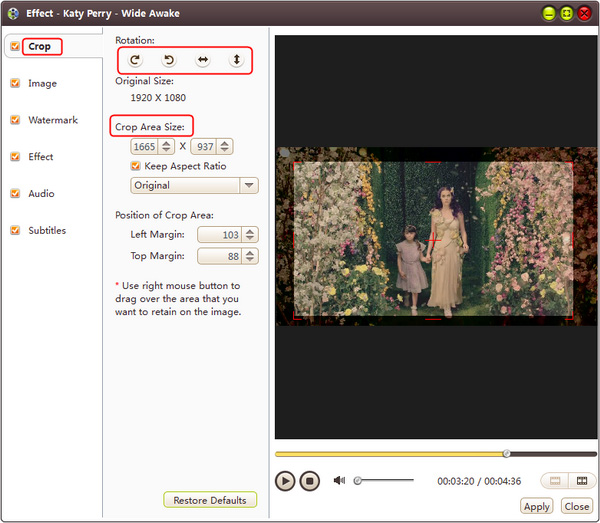Switch to split preview view icon
This screenshot has height=523, width=600.
(x=581, y=481)
